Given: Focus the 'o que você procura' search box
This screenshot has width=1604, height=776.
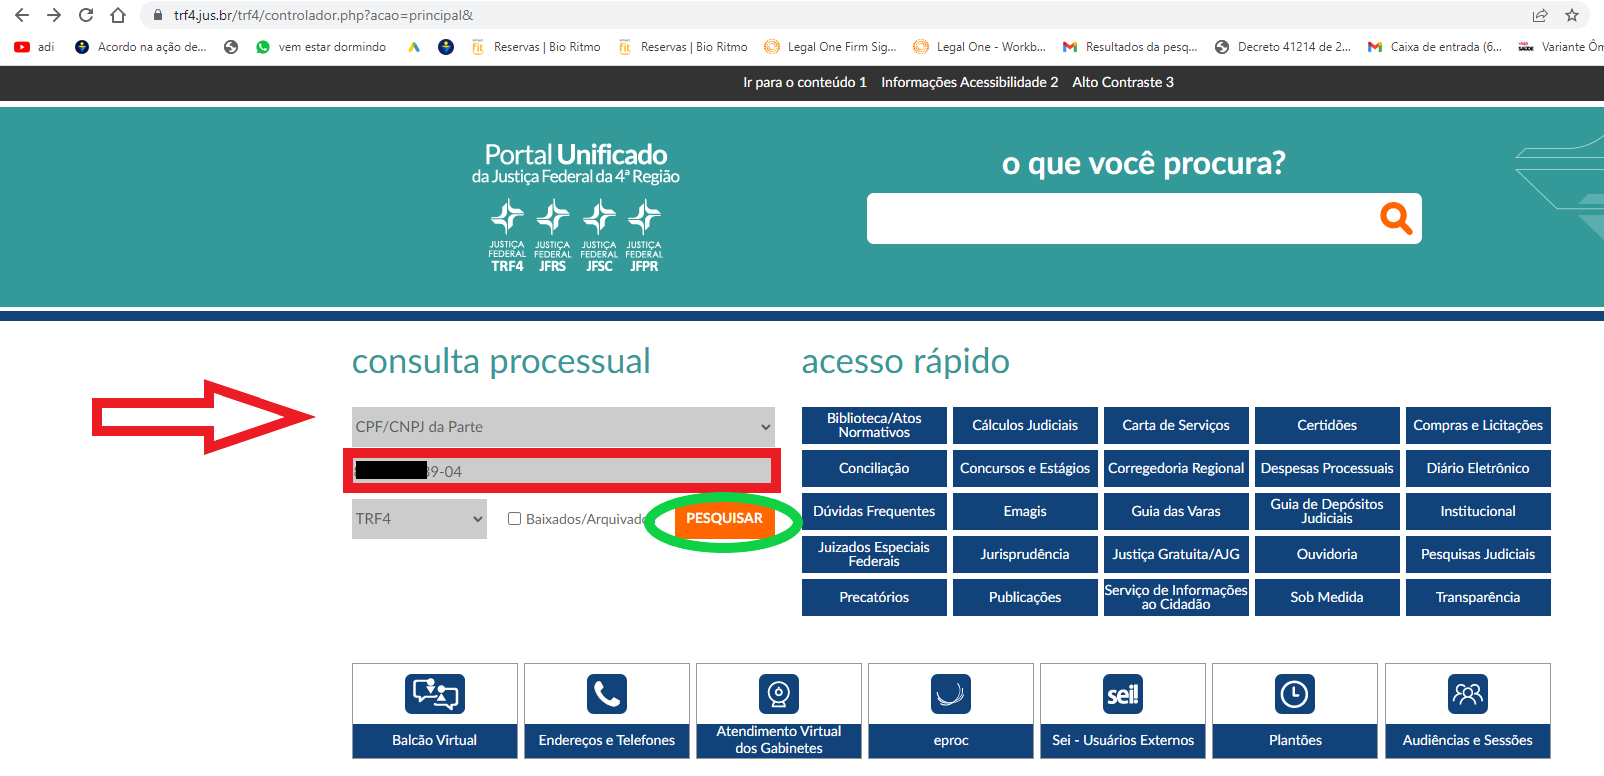Looking at the screenshot, I should pyautogui.click(x=1120, y=218).
